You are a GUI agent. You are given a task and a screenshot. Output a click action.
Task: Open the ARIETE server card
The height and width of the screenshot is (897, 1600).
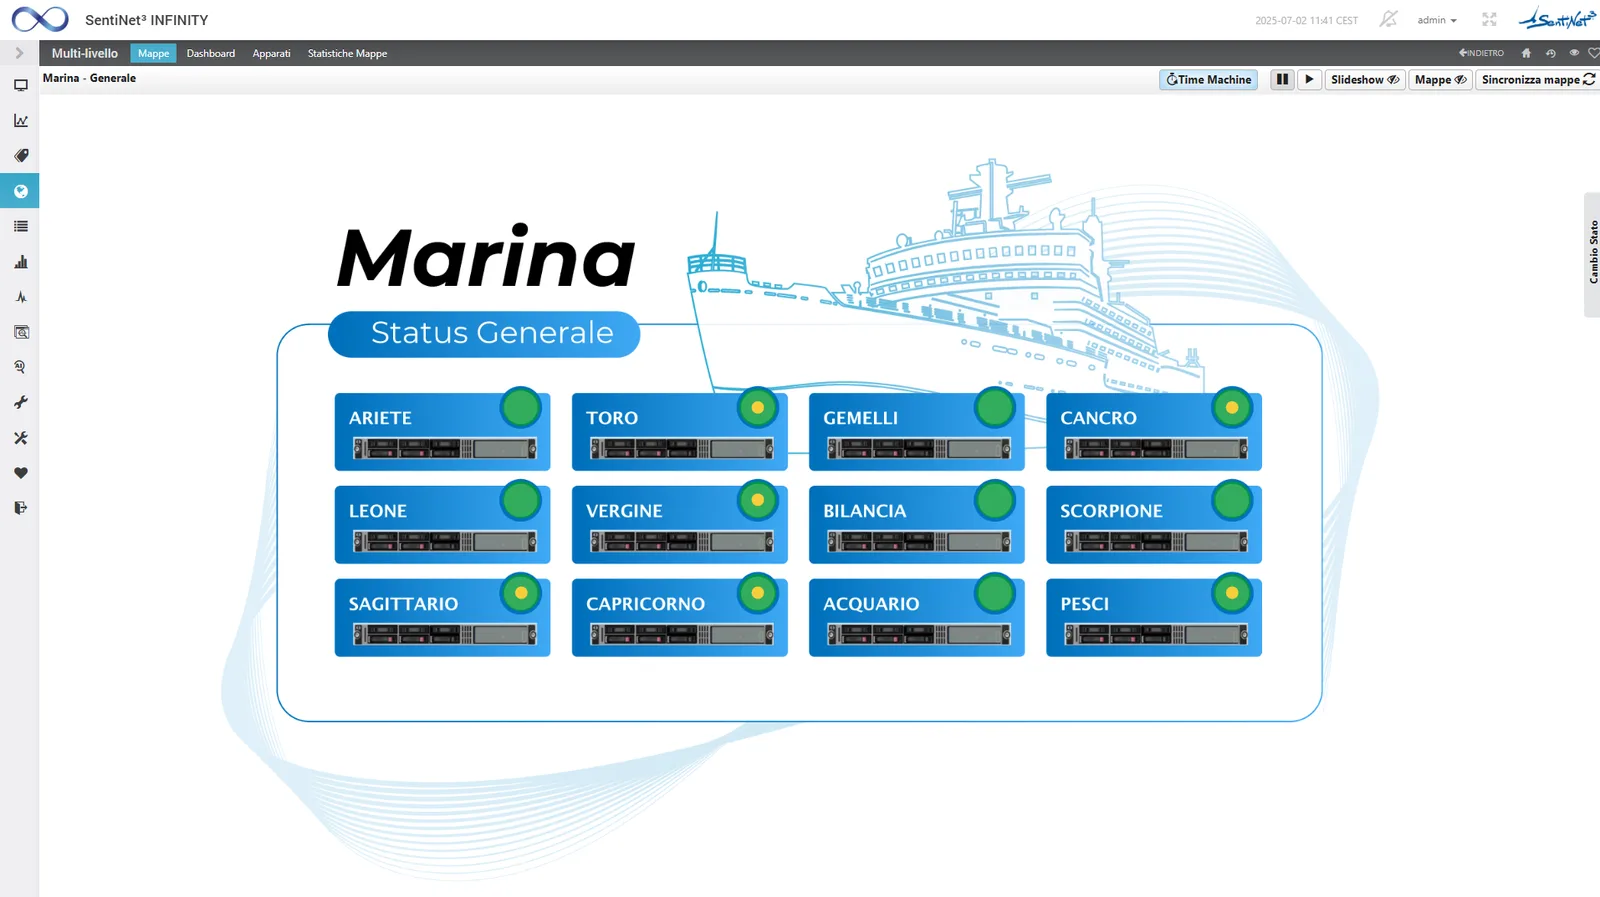click(x=442, y=431)
